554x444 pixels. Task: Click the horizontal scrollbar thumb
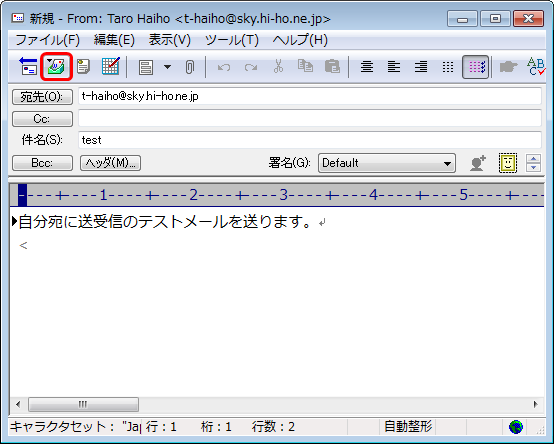[x=83, y=404]
